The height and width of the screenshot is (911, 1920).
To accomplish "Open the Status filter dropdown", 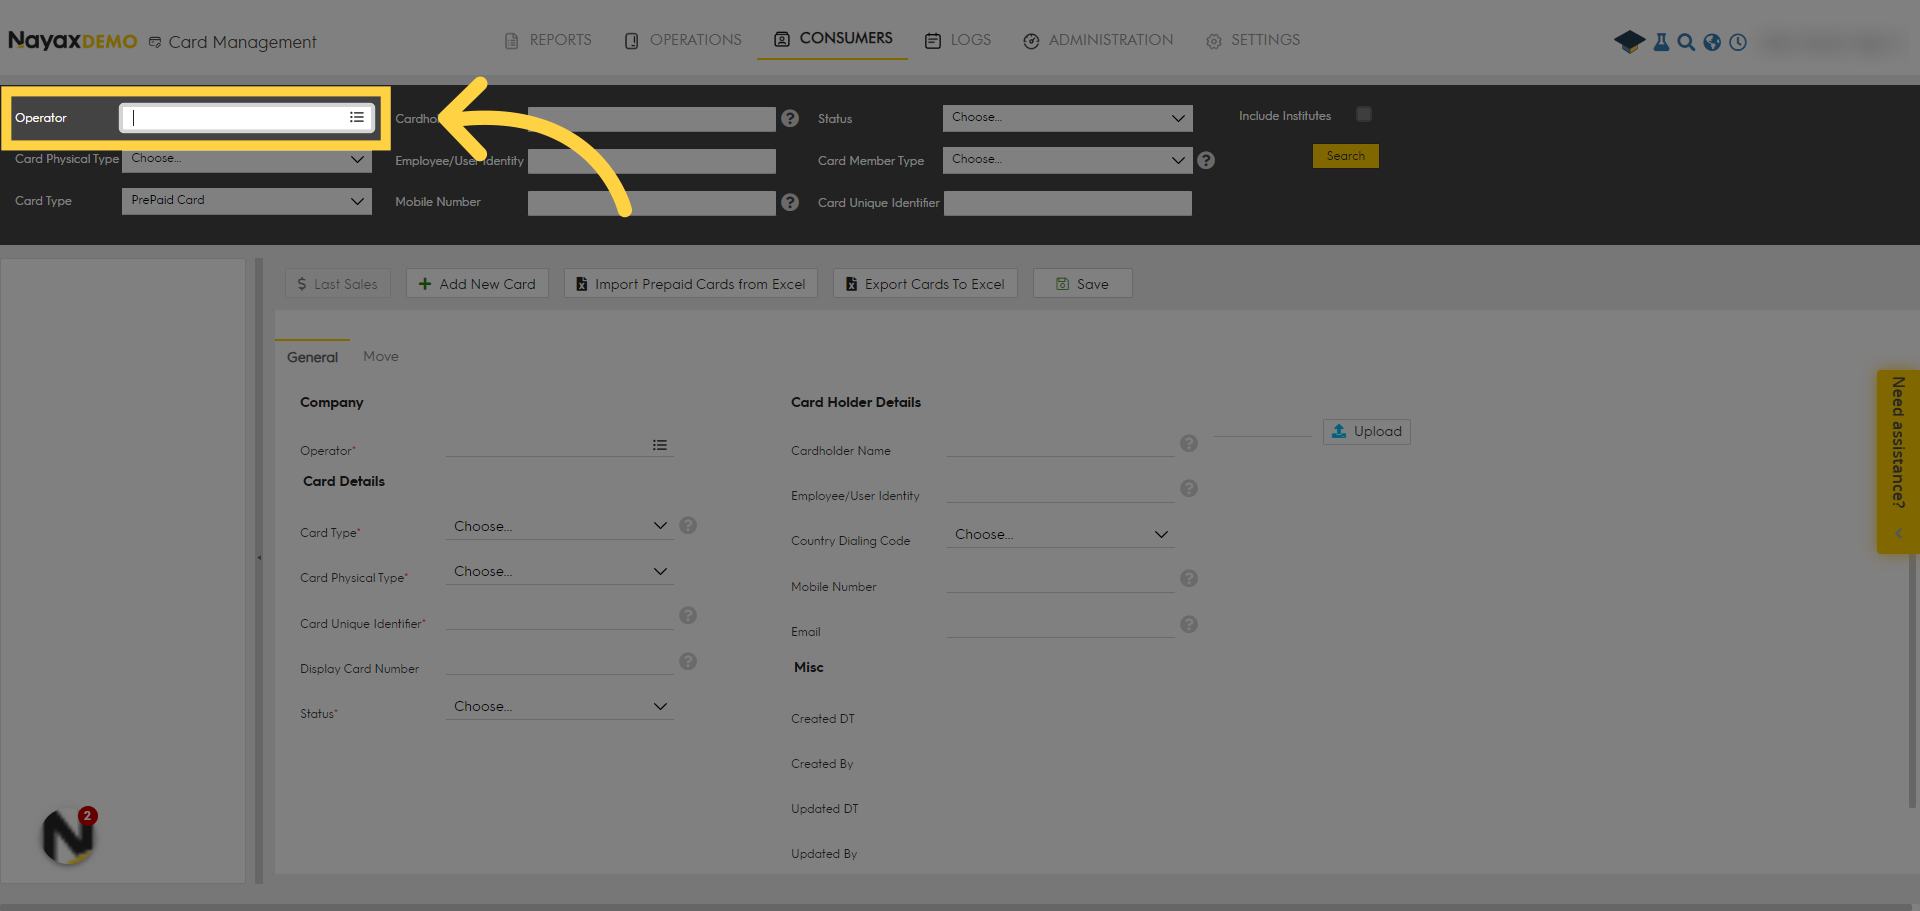I will 1067,118.
